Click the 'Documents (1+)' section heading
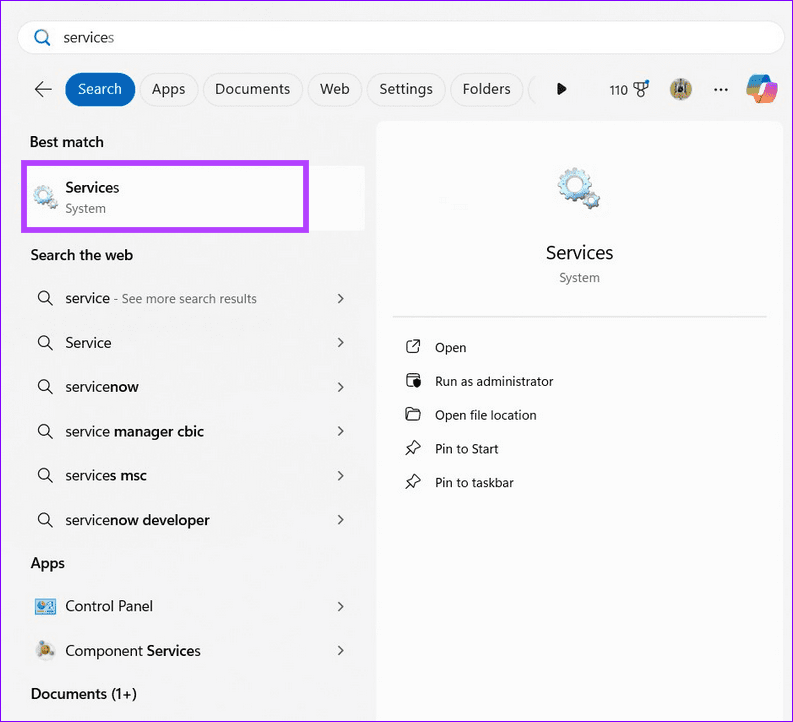Screen dimensions: 793x722 tap(84, 694)
